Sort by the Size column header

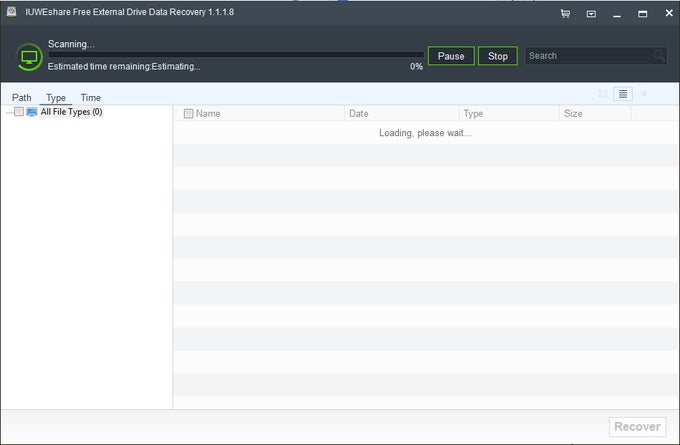[x=595, y=114]
